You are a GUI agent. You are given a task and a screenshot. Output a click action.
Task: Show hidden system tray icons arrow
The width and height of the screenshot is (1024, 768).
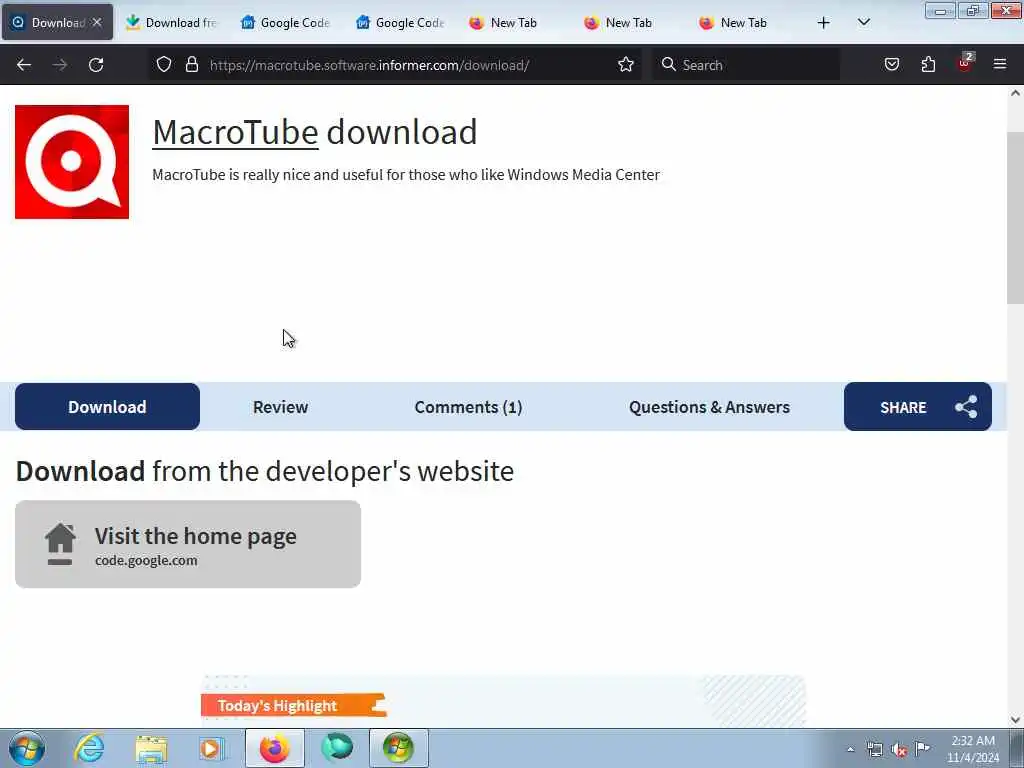click(x=850, y=749)
